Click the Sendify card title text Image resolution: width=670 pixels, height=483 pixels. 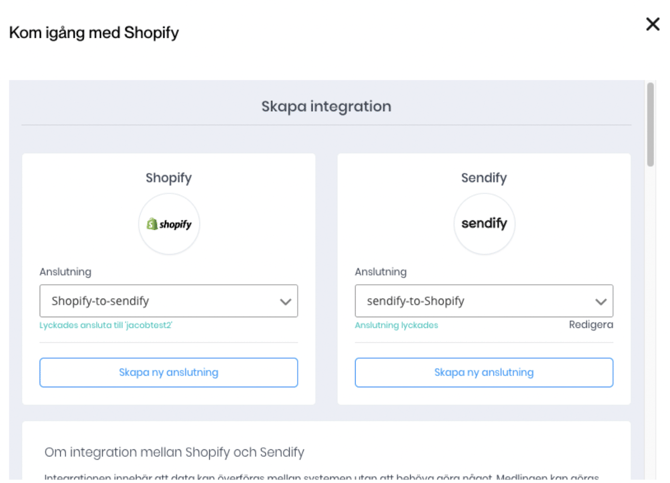click(484, 178)
